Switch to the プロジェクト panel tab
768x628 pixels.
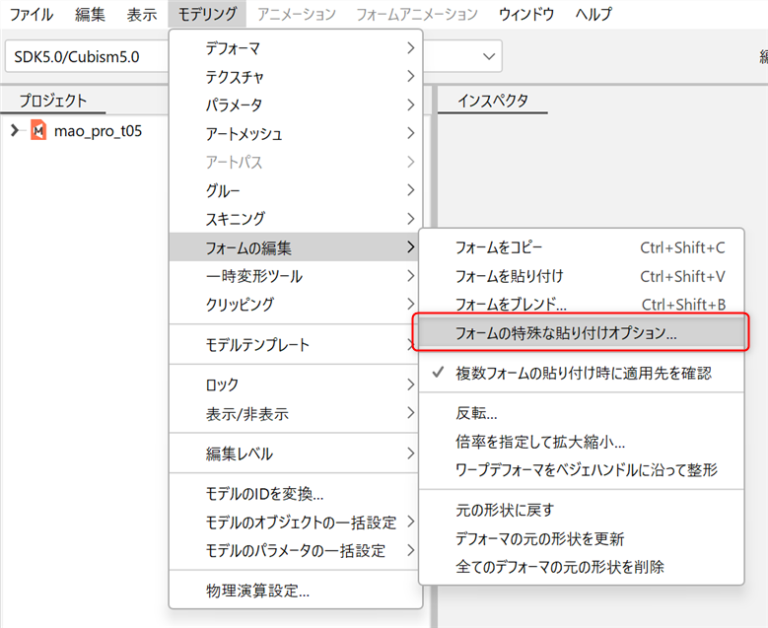53,100
